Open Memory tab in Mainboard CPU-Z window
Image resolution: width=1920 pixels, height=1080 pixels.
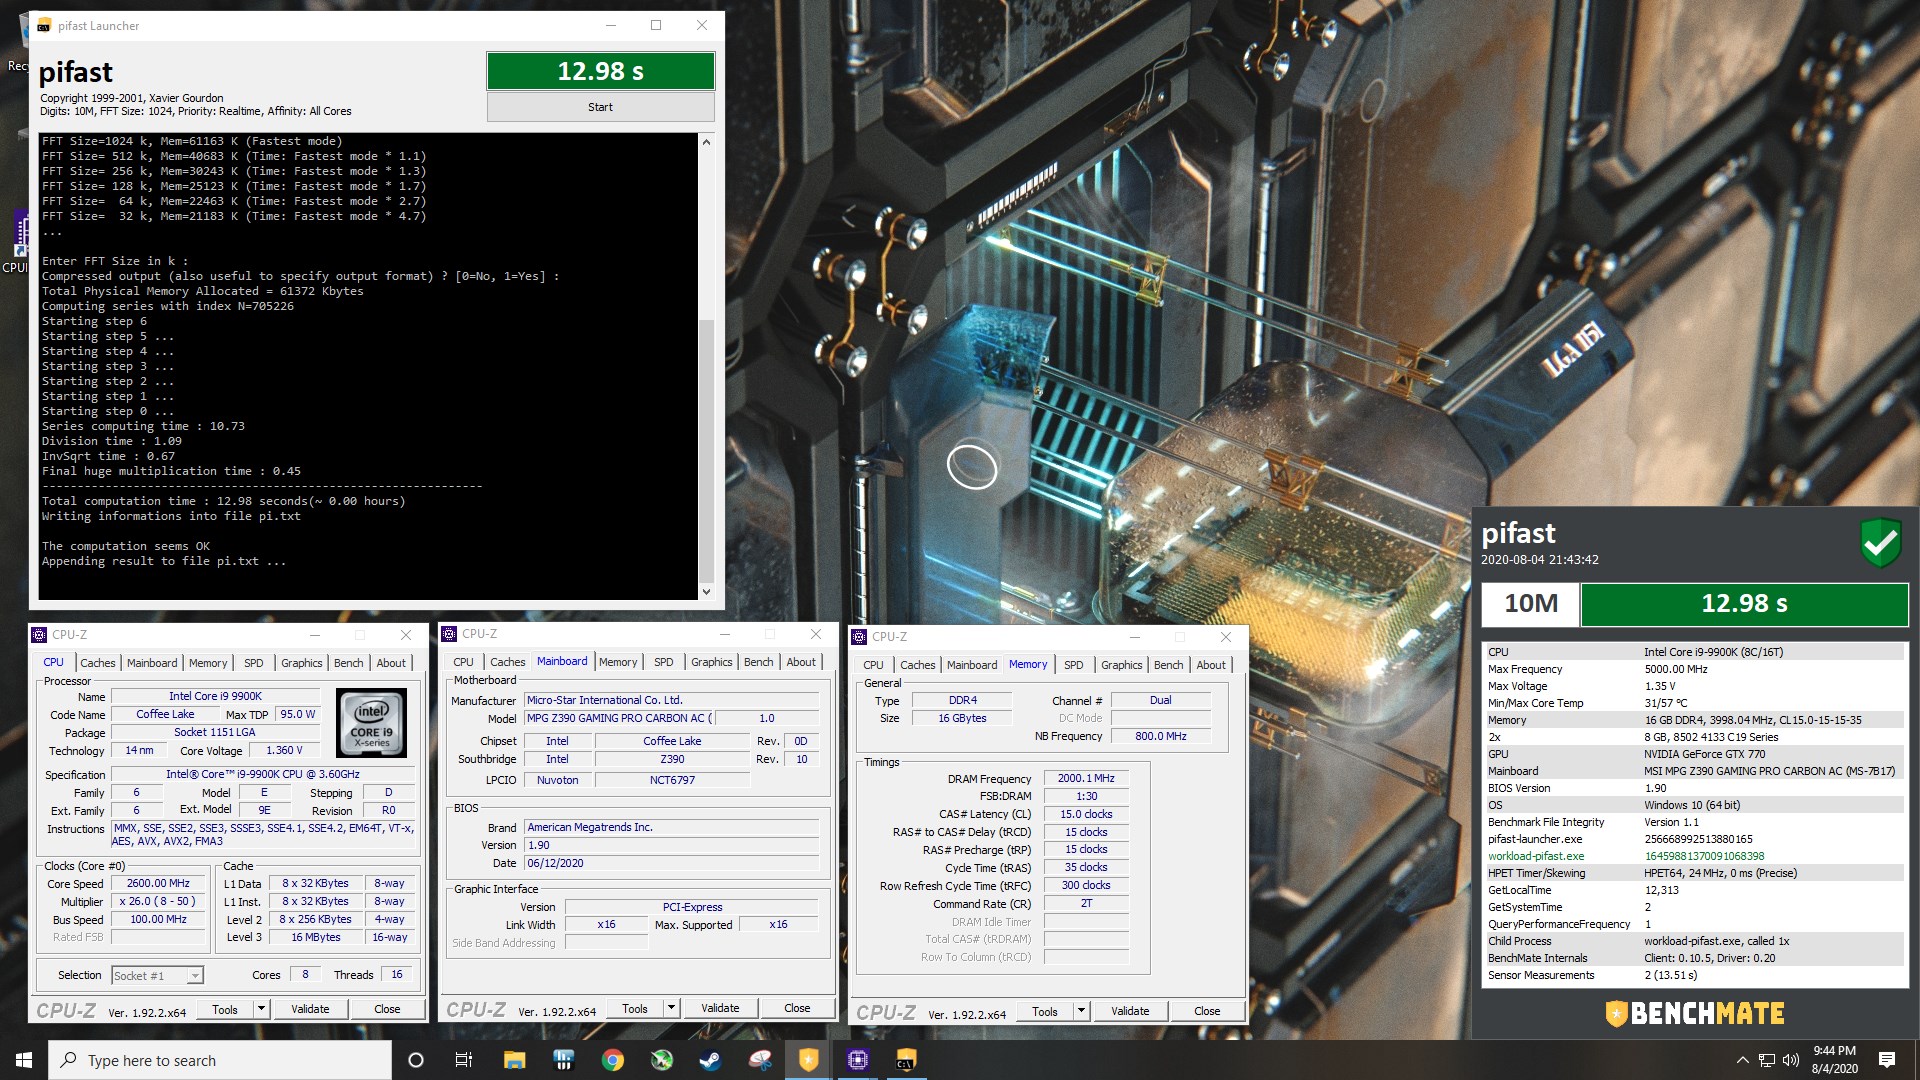coord(618,662)
